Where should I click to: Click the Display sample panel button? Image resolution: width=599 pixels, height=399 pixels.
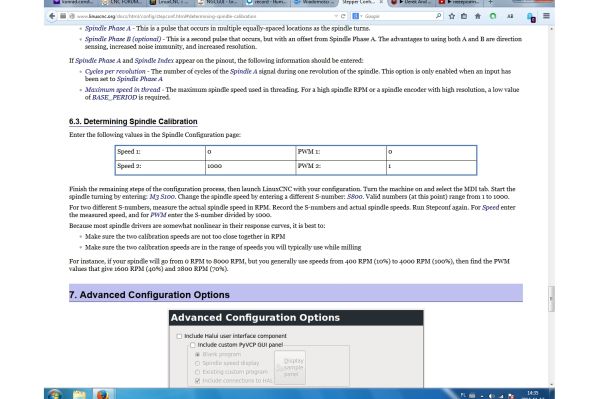(x=290, y=367)
